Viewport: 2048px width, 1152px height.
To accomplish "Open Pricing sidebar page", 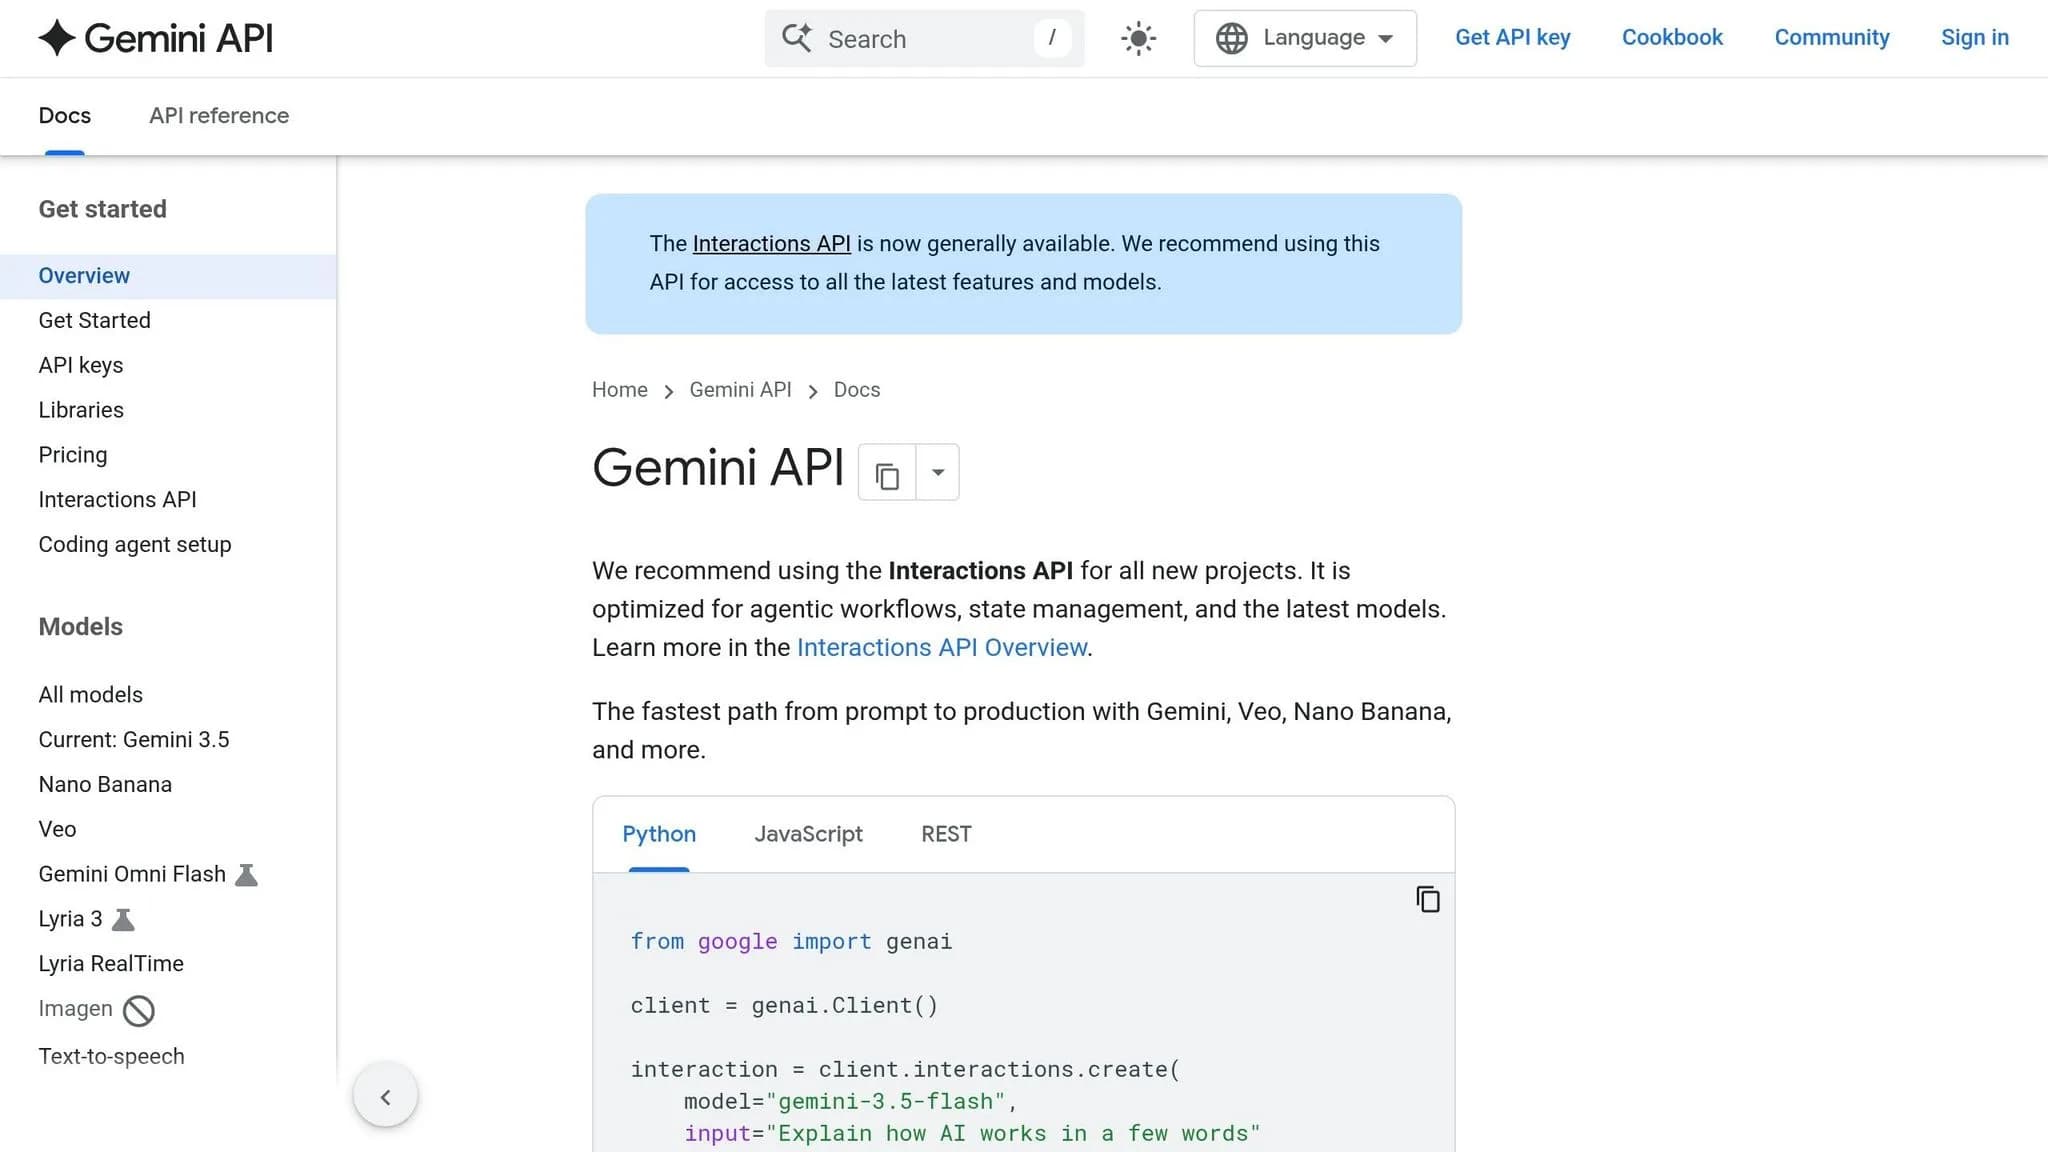I will [x=72, y=455].
